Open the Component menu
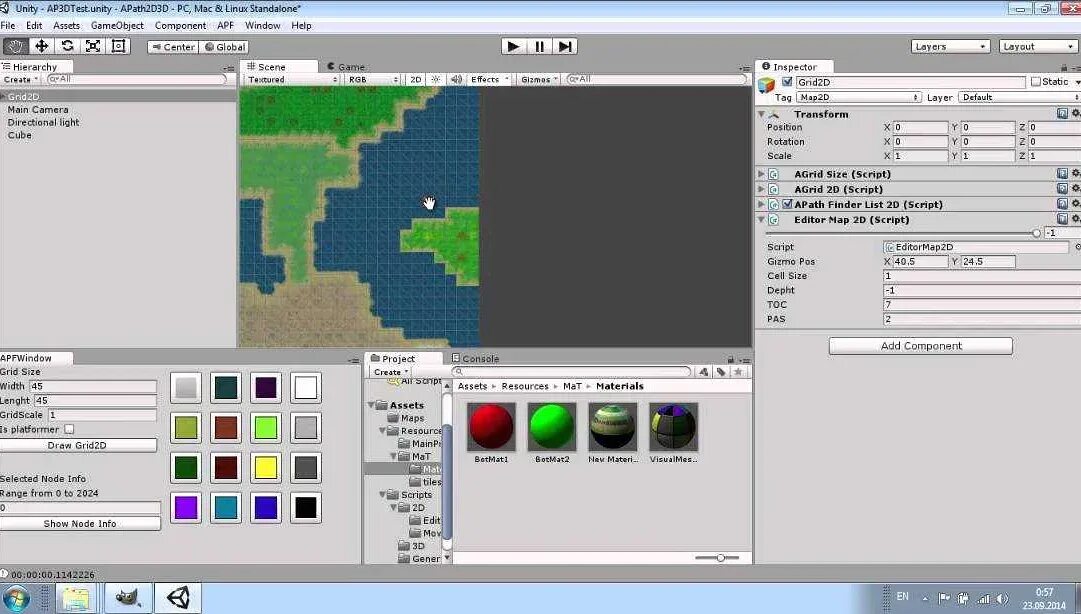1081x614 pixels. click(x=180, y=25)
